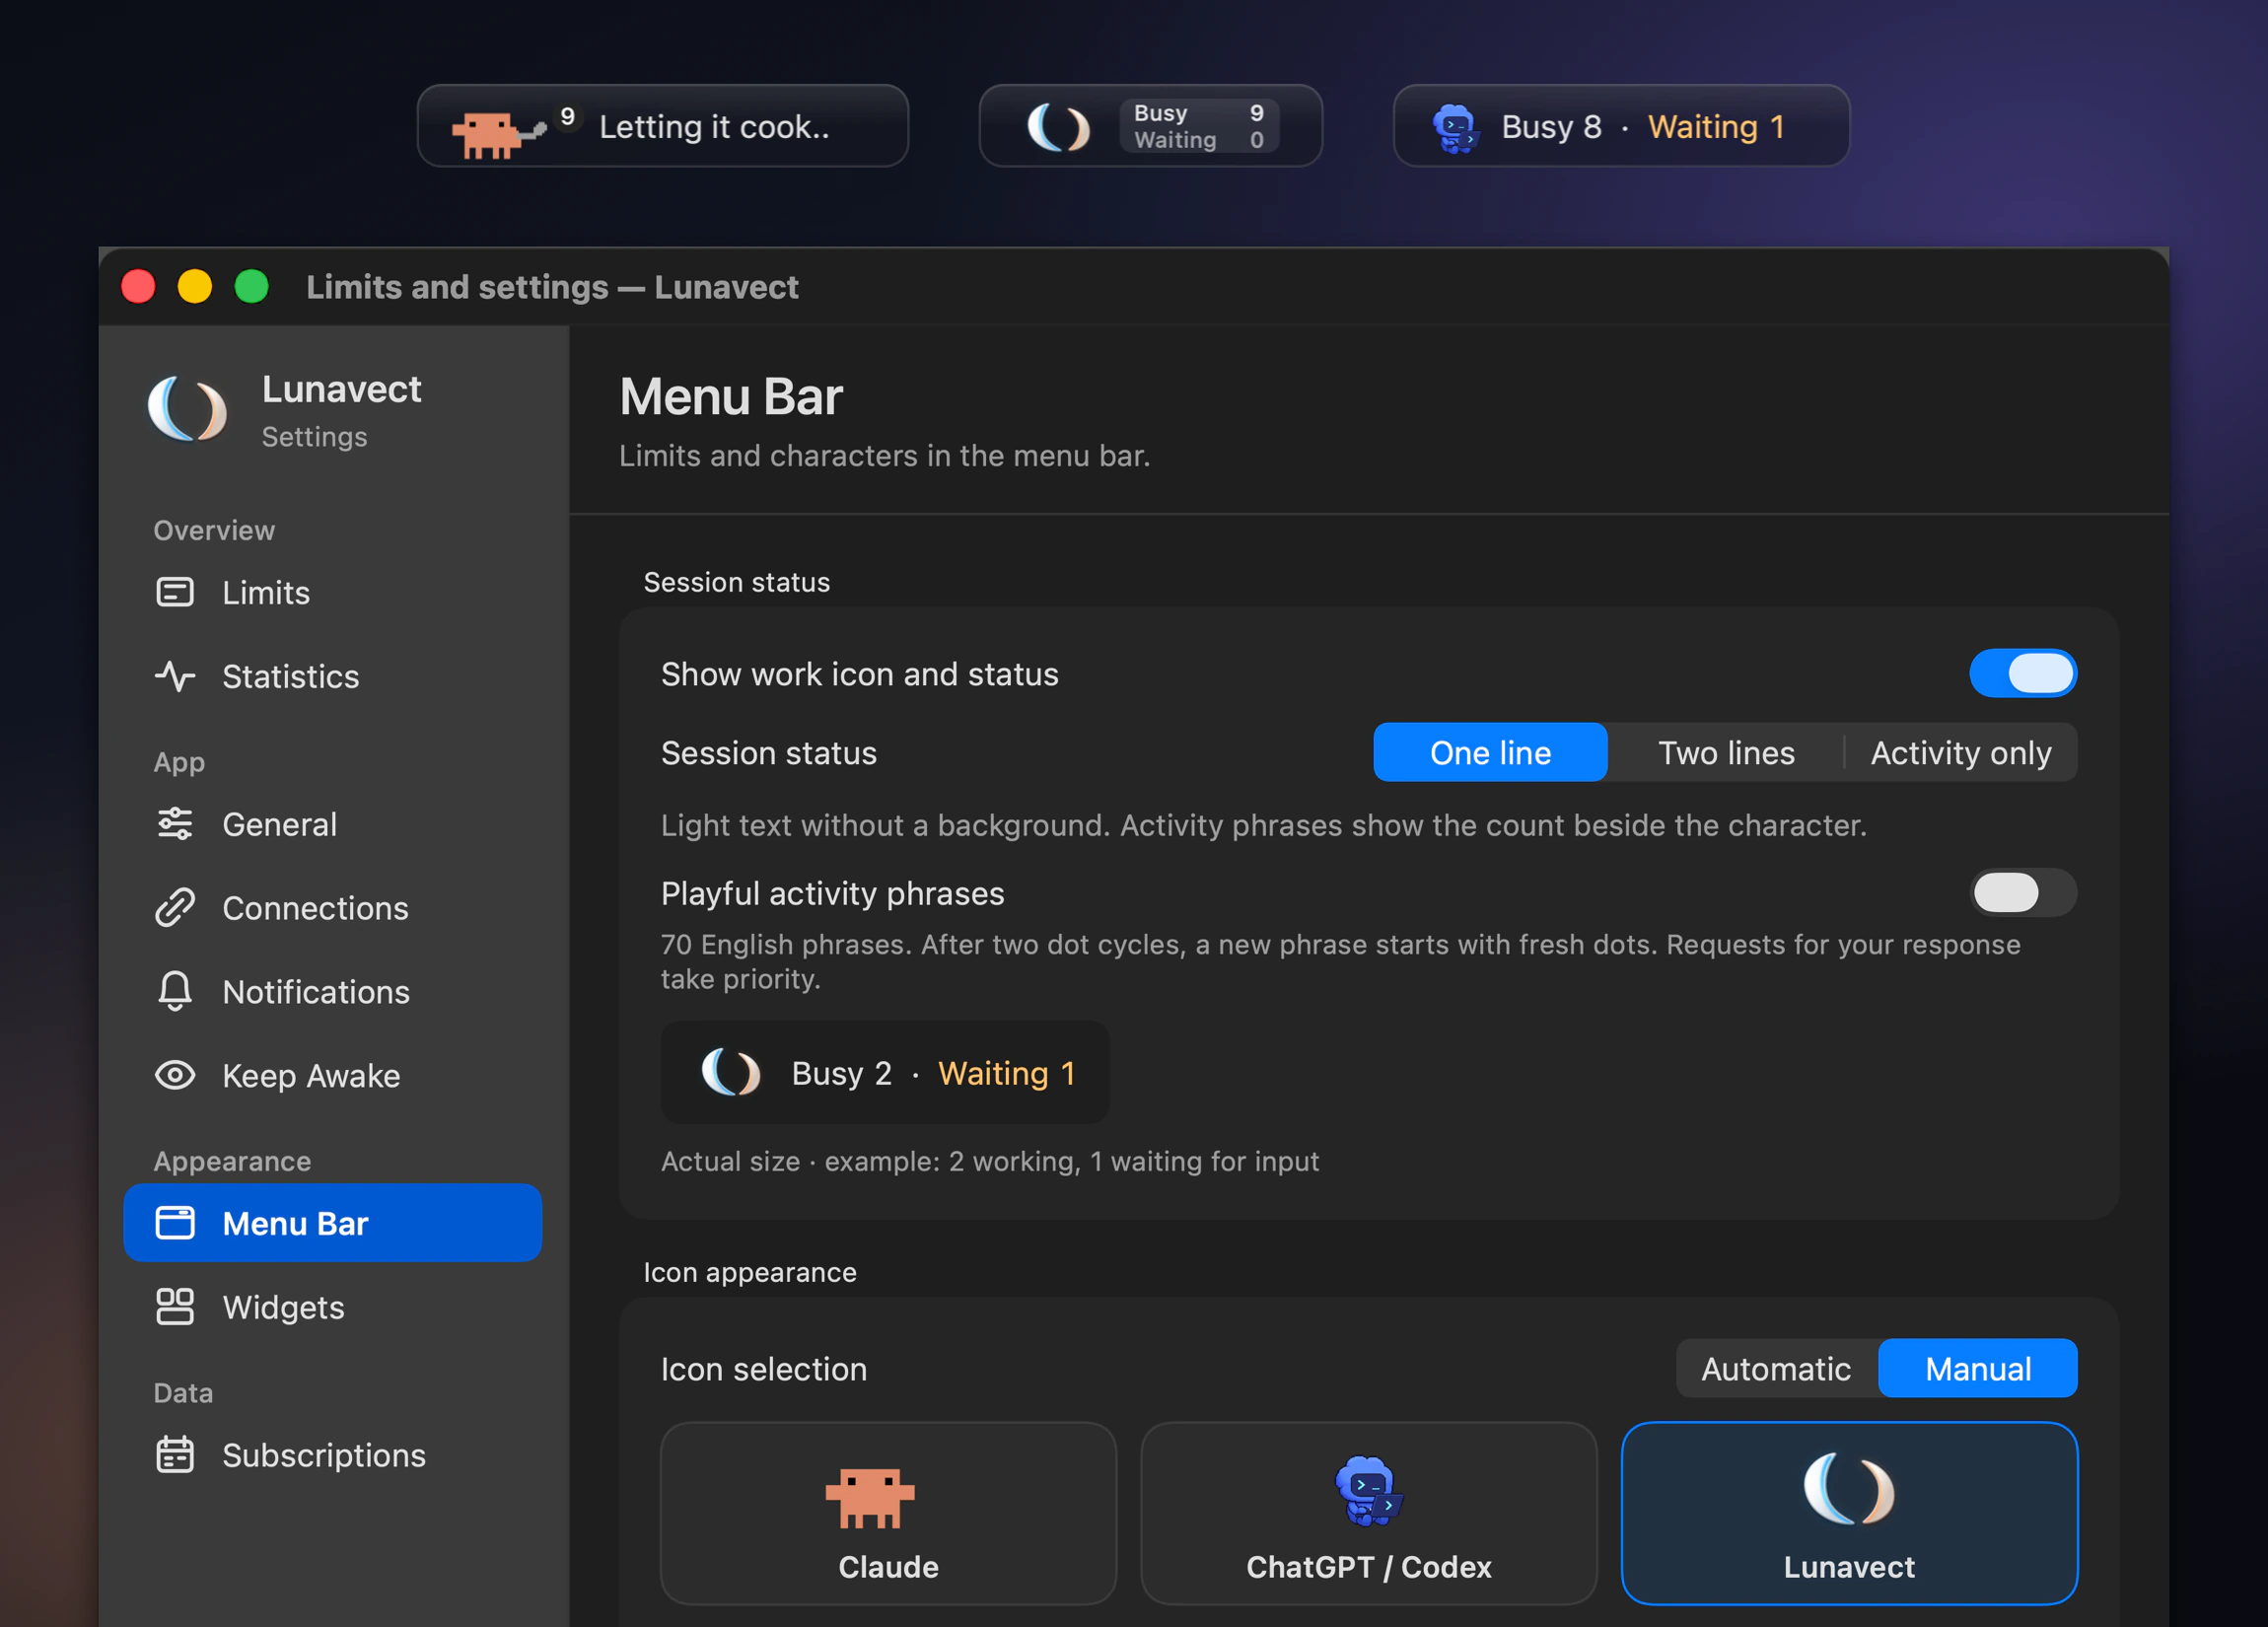Click the 'Actual size · example' caption
This screenshot has width=2268, height=1627.
point(989,1161)
